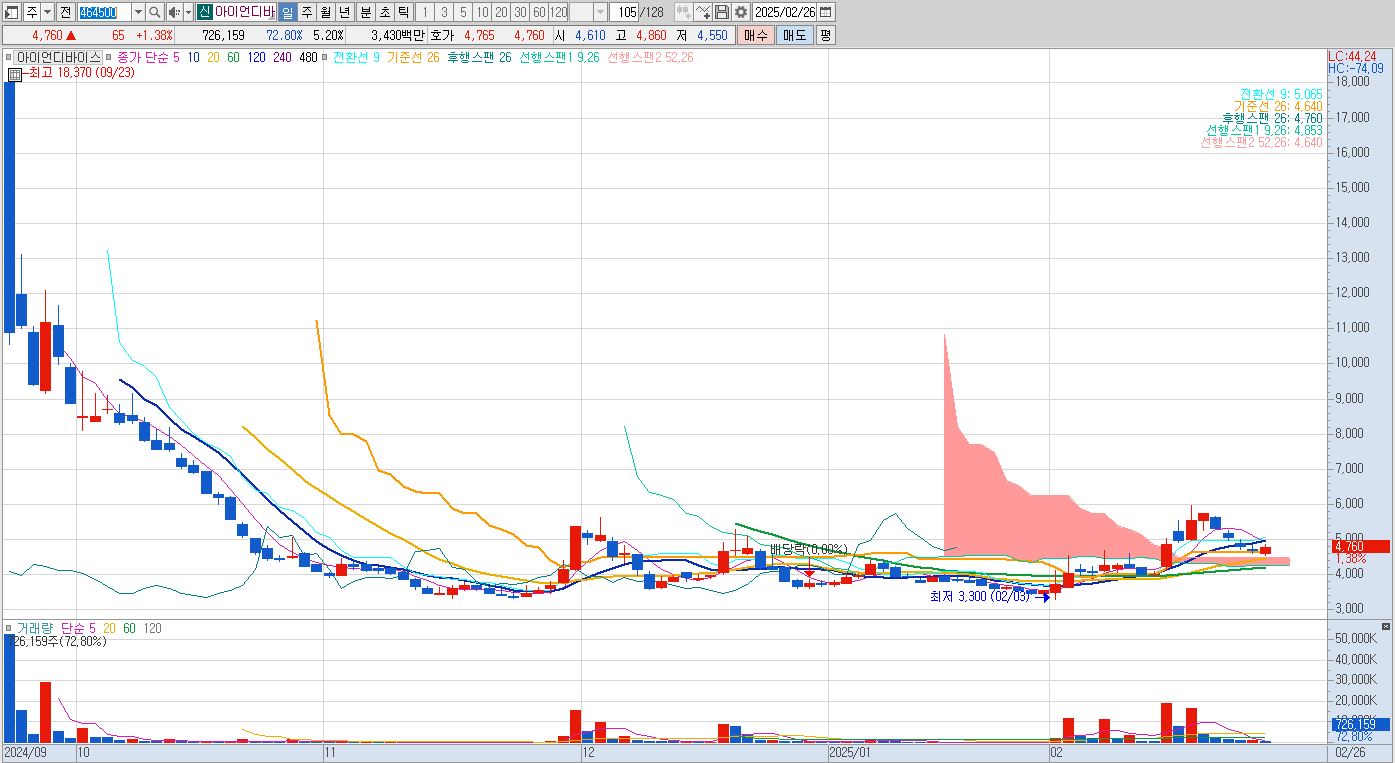Image resolution: width=1395 pixels, height=763 pixels.
Task: Click the 평 button
Action: [825, 35]
